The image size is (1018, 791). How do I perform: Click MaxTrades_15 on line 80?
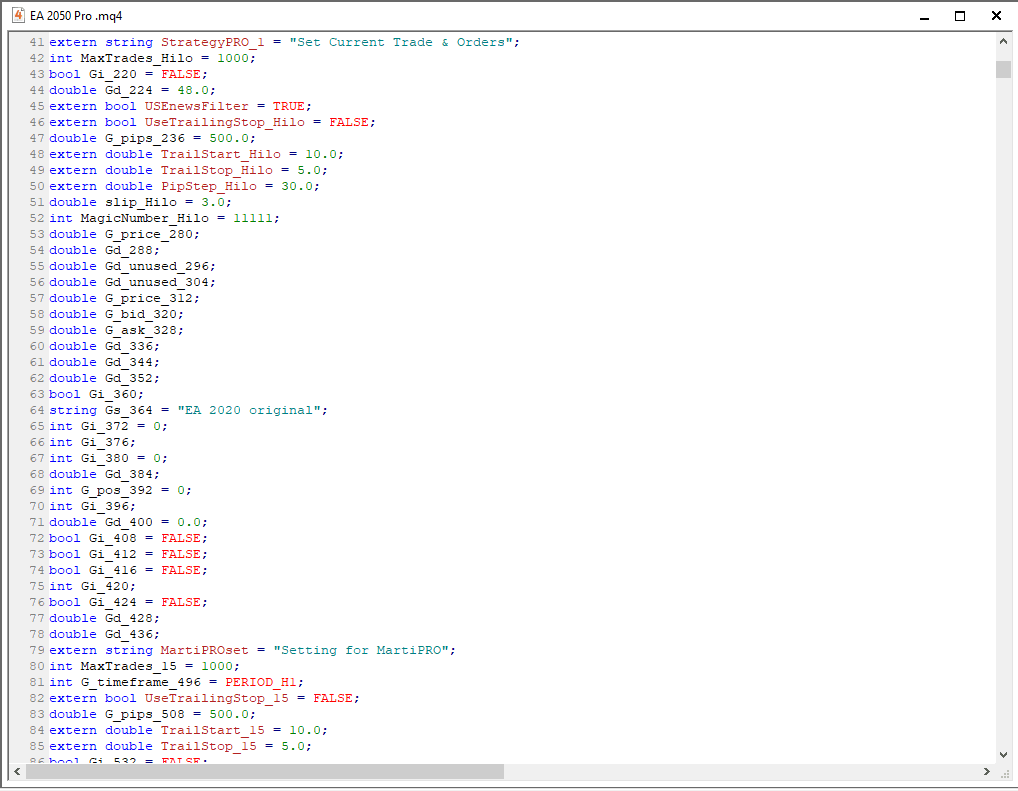[x=129, y=667]
